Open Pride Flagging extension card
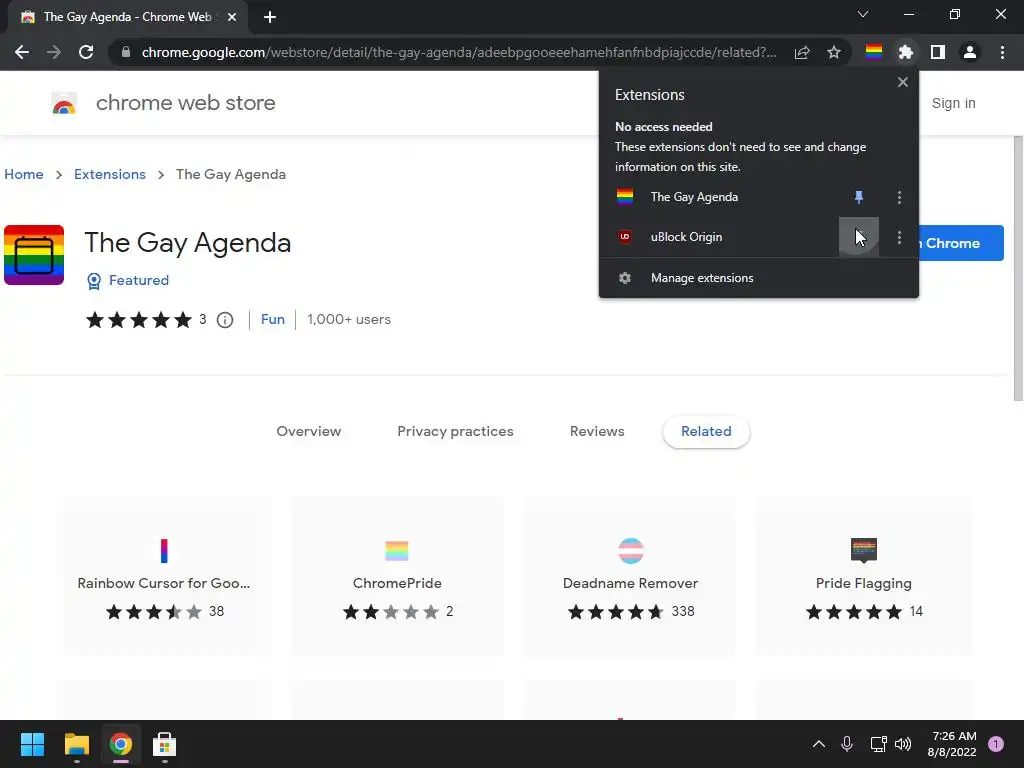Image resolution: width=1024 pixels, height=768 pixels. tap(863, 576)
